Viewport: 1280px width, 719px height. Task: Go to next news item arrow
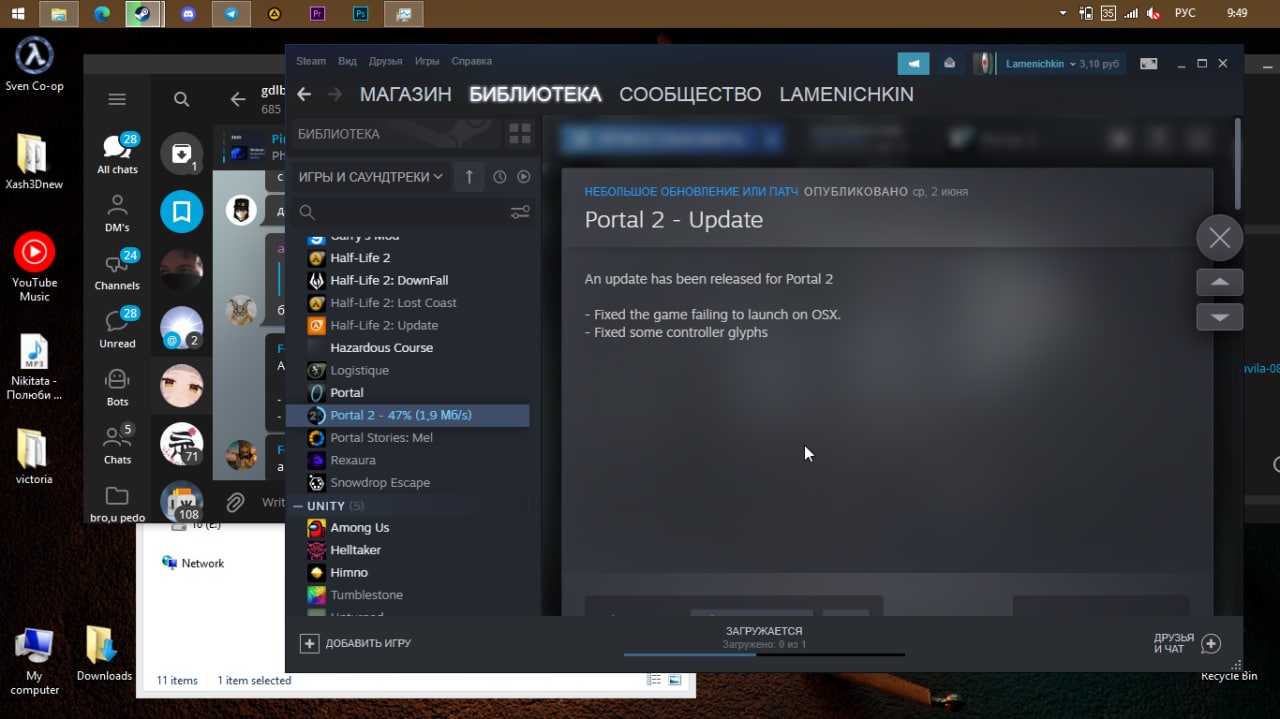pos(1220,317)
